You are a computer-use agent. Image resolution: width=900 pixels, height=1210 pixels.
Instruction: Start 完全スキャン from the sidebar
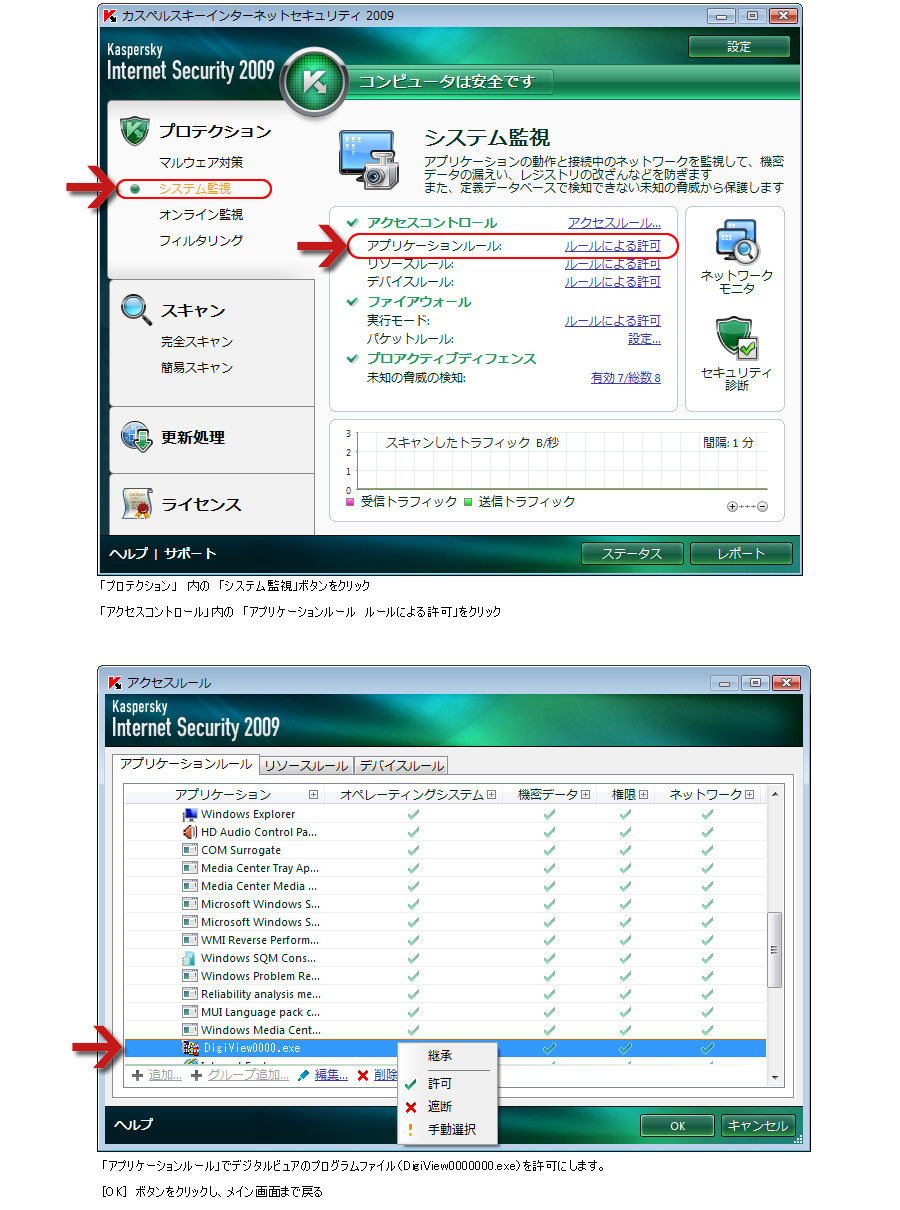tap(197, 341)
